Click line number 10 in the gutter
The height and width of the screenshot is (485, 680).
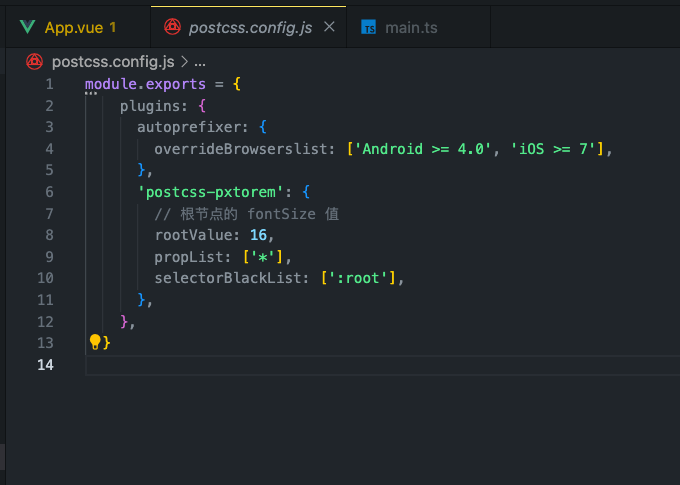coord(45,278)
